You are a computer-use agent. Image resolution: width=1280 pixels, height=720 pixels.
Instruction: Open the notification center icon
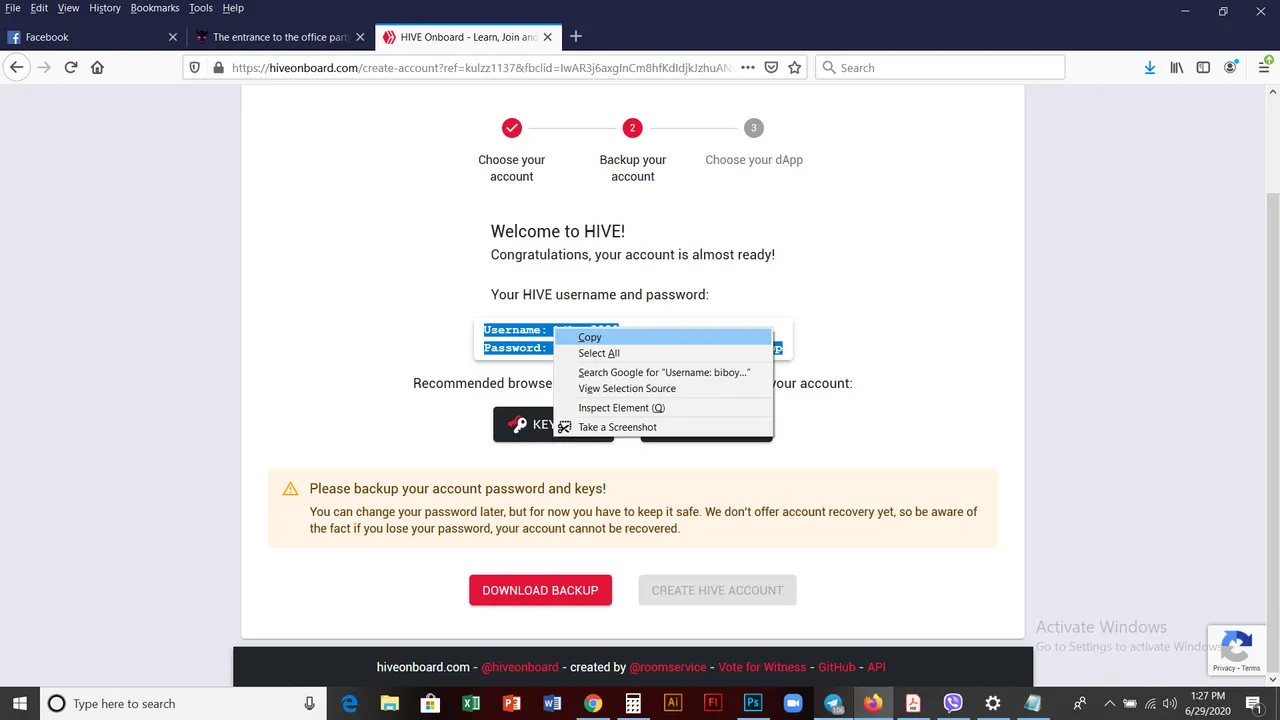(x=1253, y=703)
